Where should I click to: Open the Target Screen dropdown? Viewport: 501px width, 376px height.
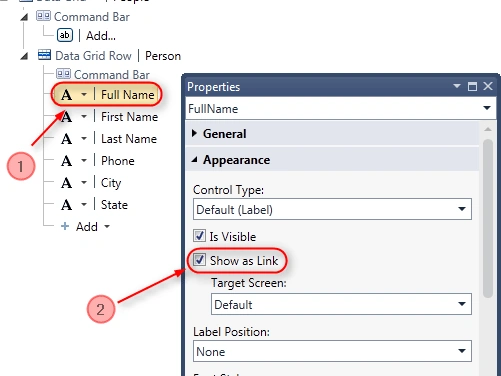point(462,304)
